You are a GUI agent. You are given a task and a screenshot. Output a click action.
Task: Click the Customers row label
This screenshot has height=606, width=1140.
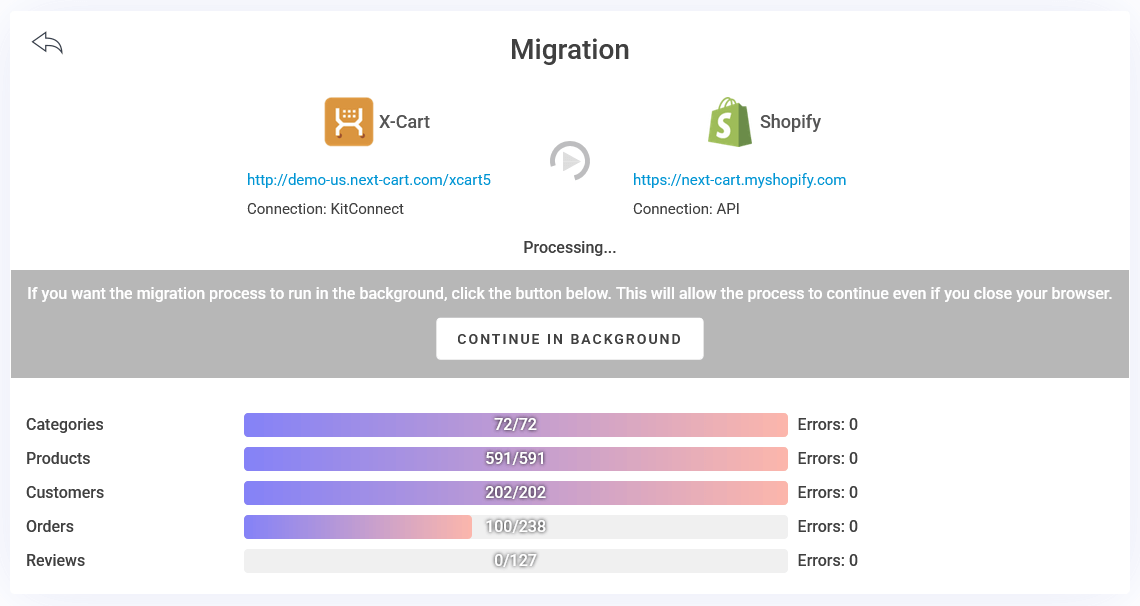65,493
